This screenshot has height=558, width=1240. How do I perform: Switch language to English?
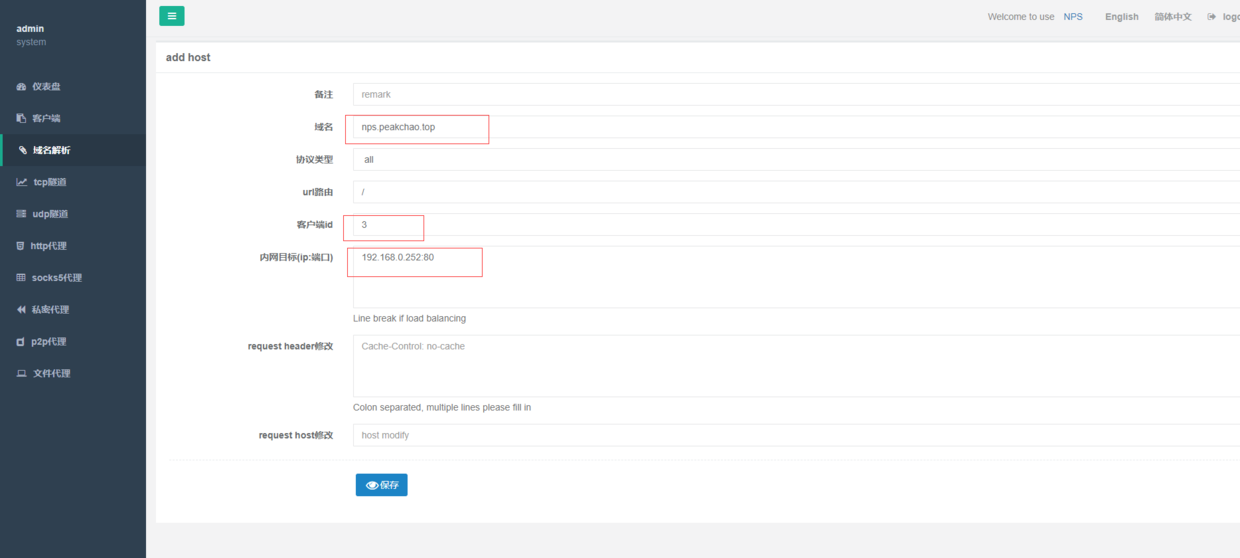tap(1122, 17)
